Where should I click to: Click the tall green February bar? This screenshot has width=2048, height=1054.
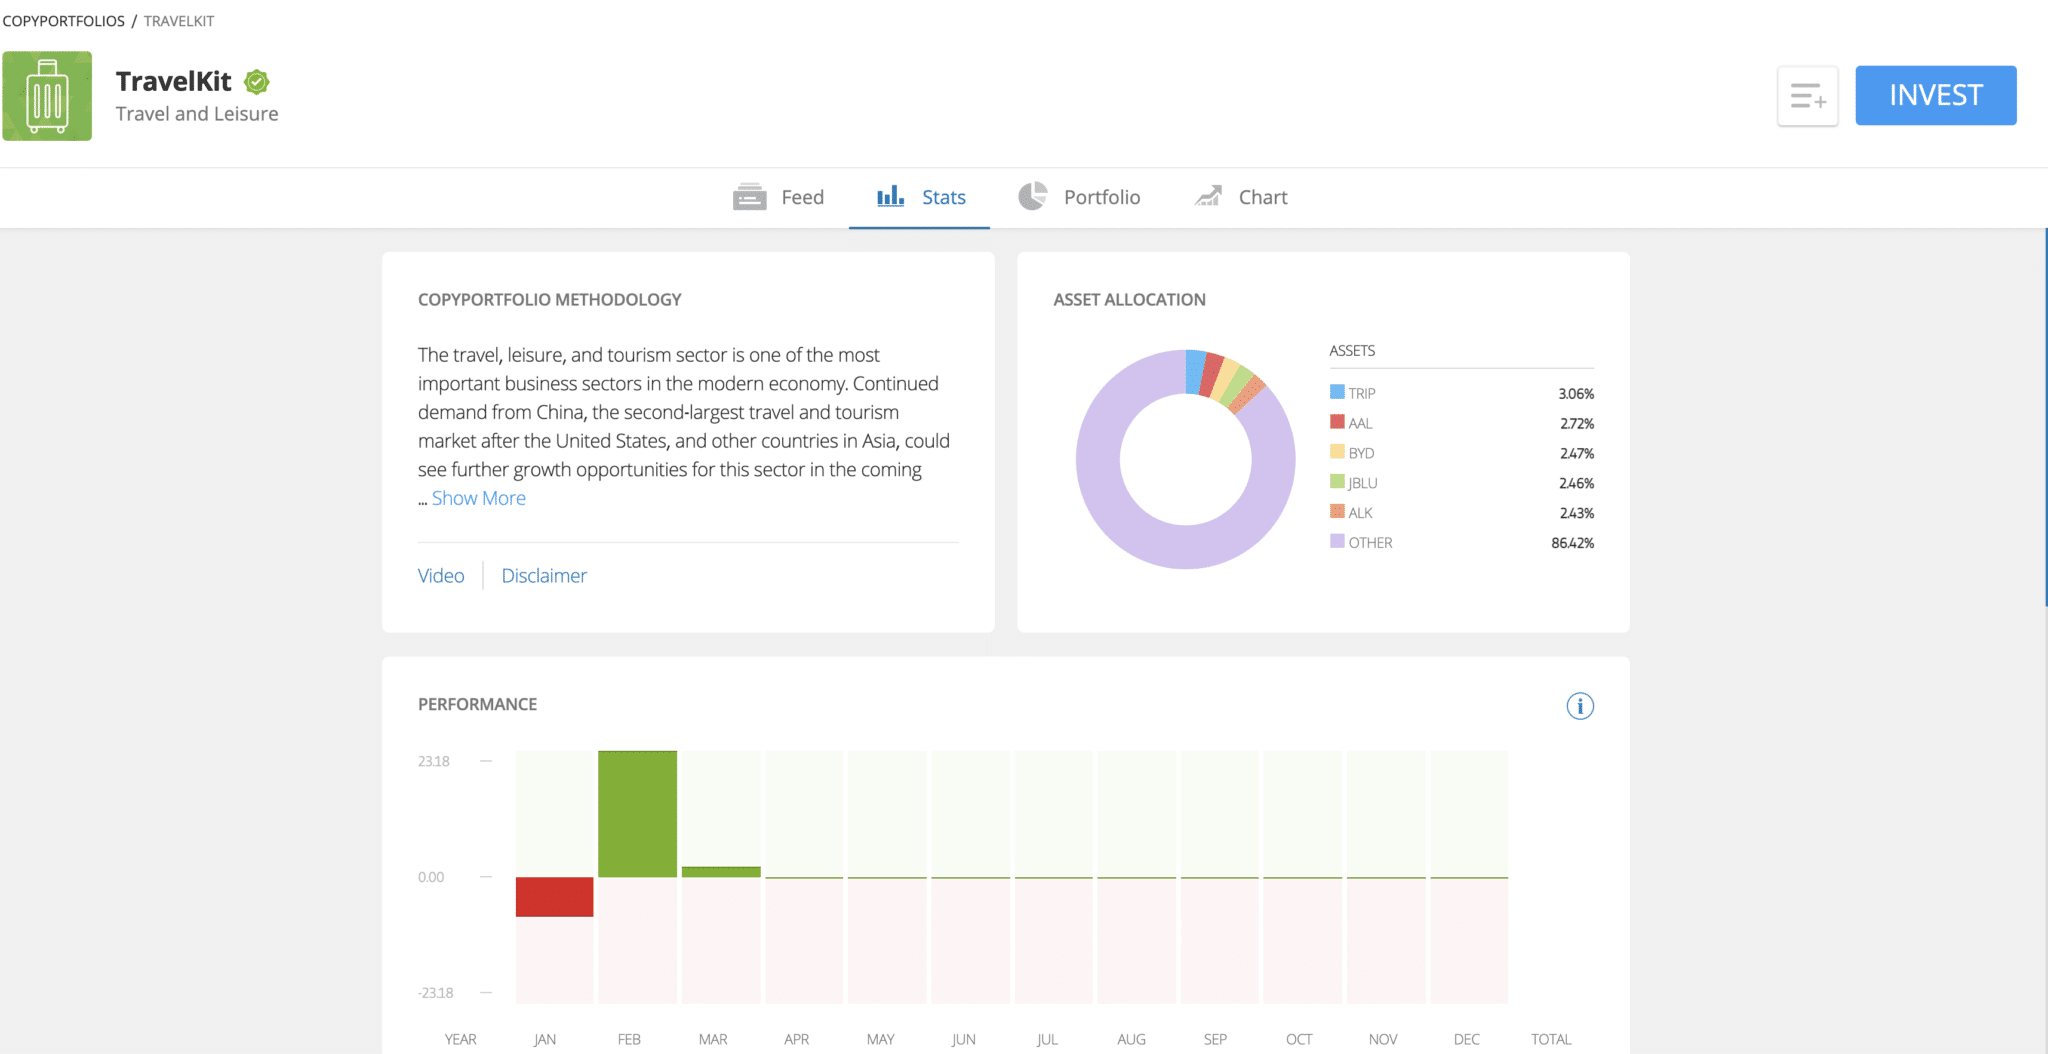point(637,814)
